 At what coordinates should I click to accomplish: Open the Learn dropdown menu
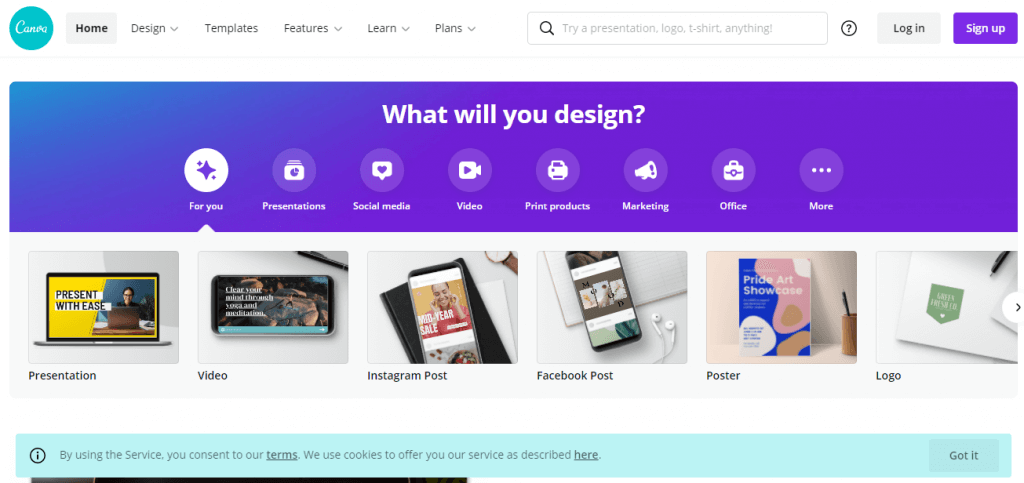[389, 28]
